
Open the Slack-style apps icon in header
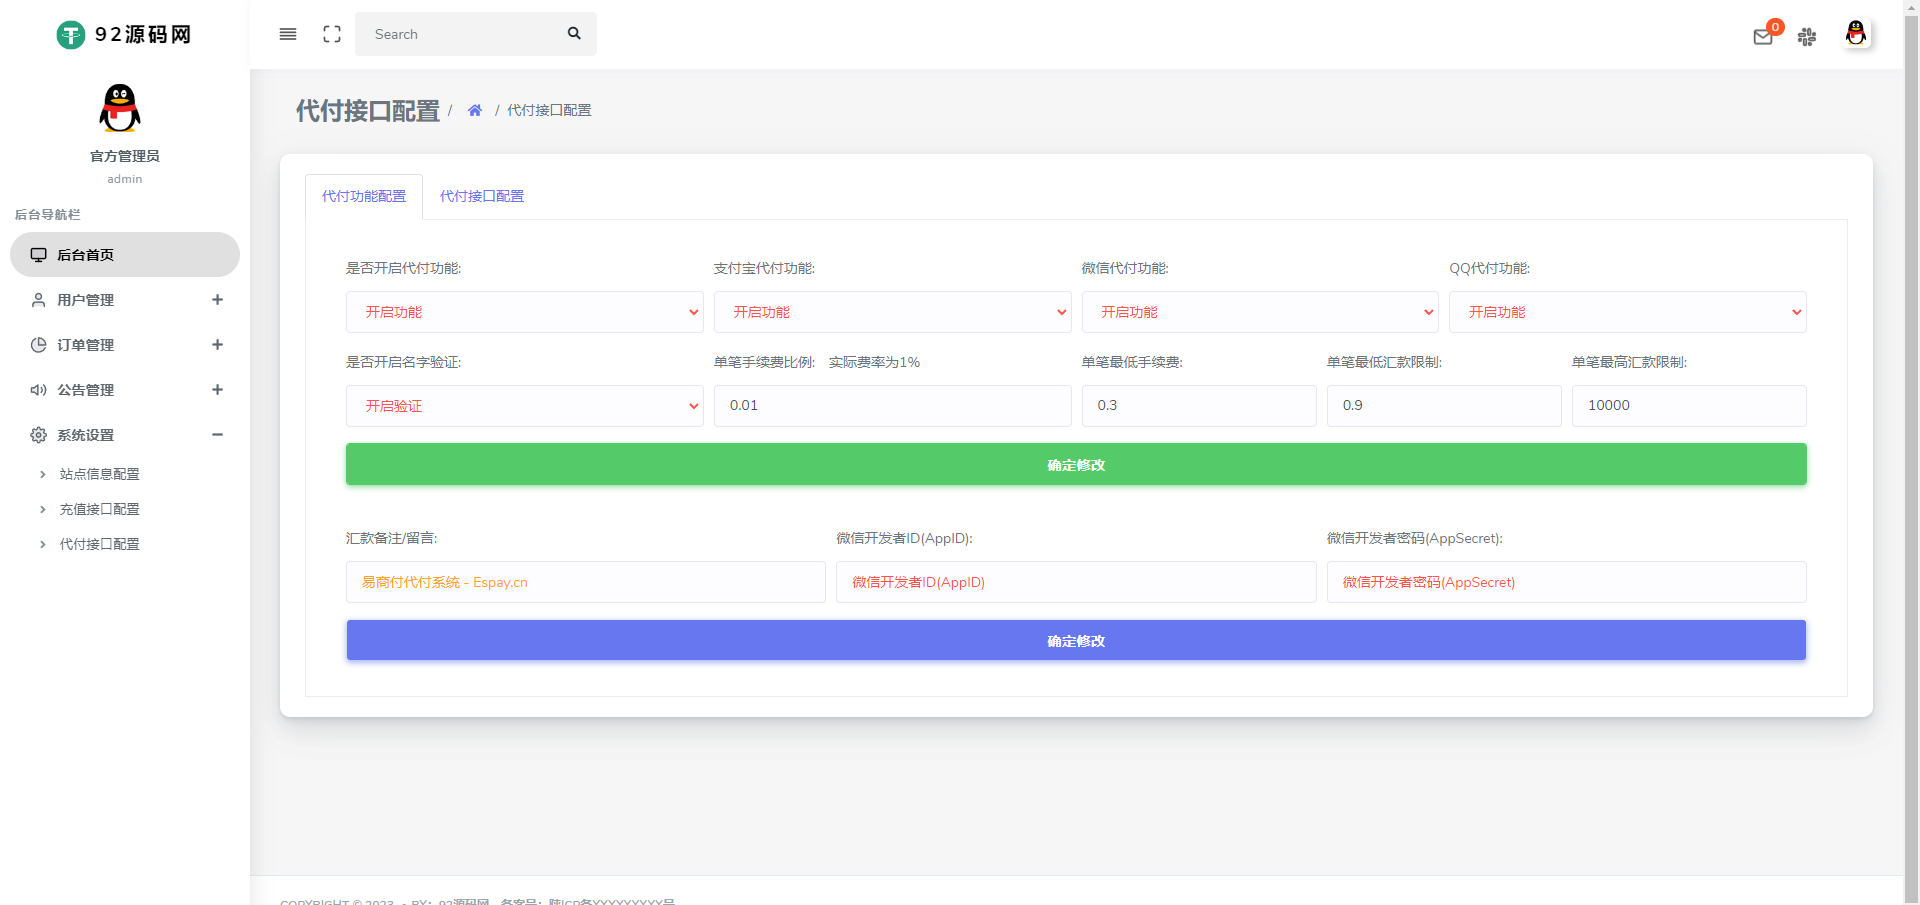point(1807,37)
